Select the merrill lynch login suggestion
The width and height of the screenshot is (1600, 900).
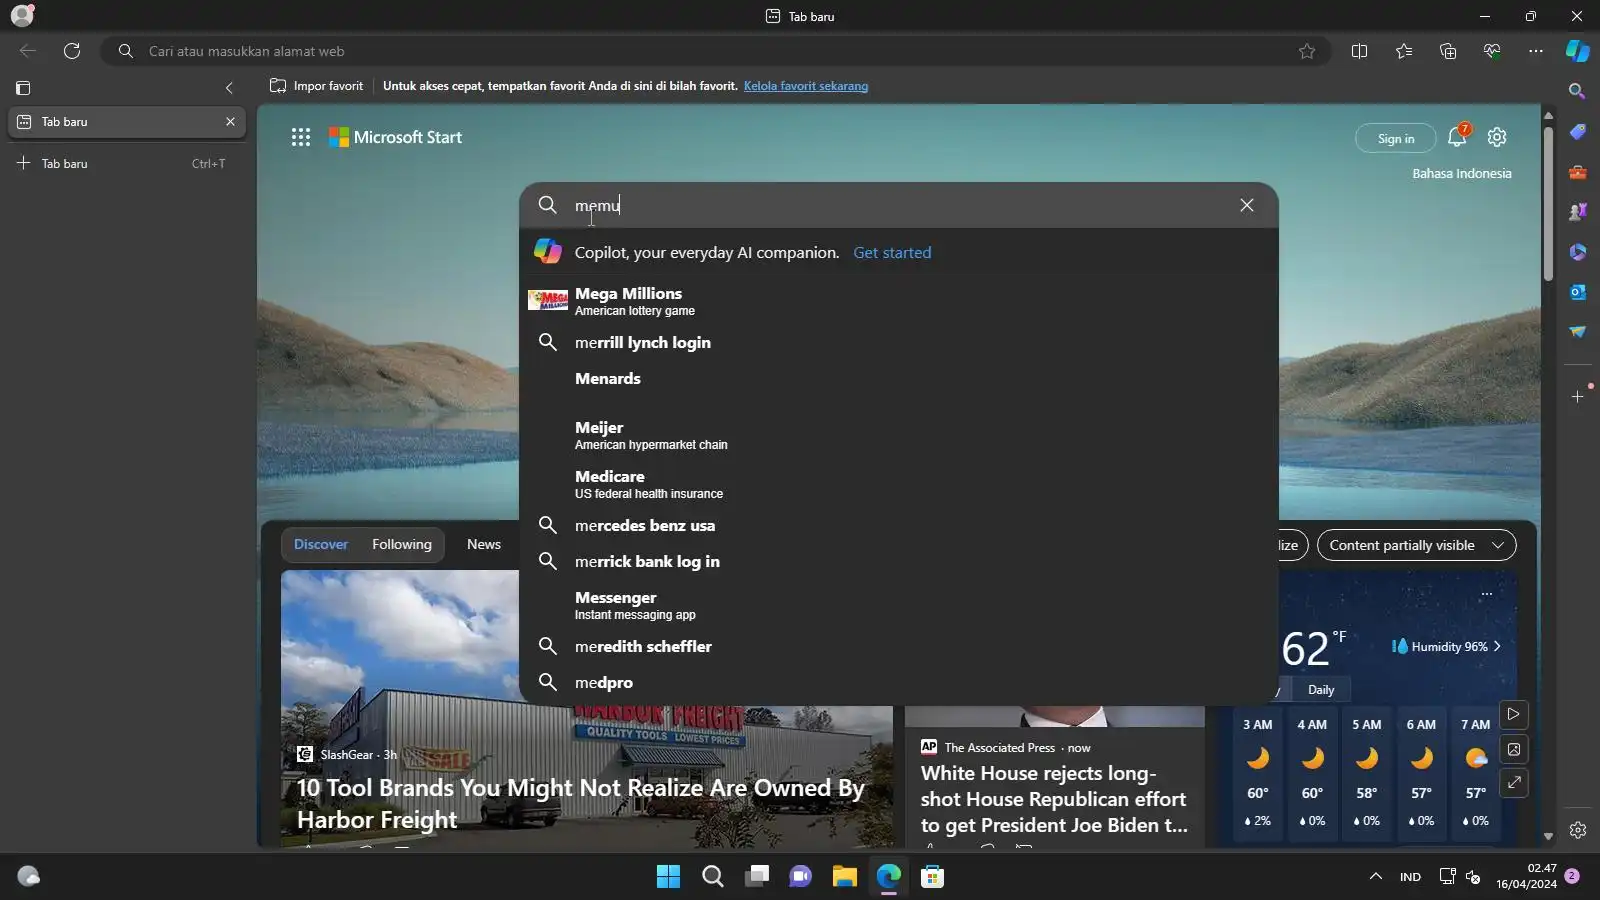pyautogui.click(x=898, y=343)
